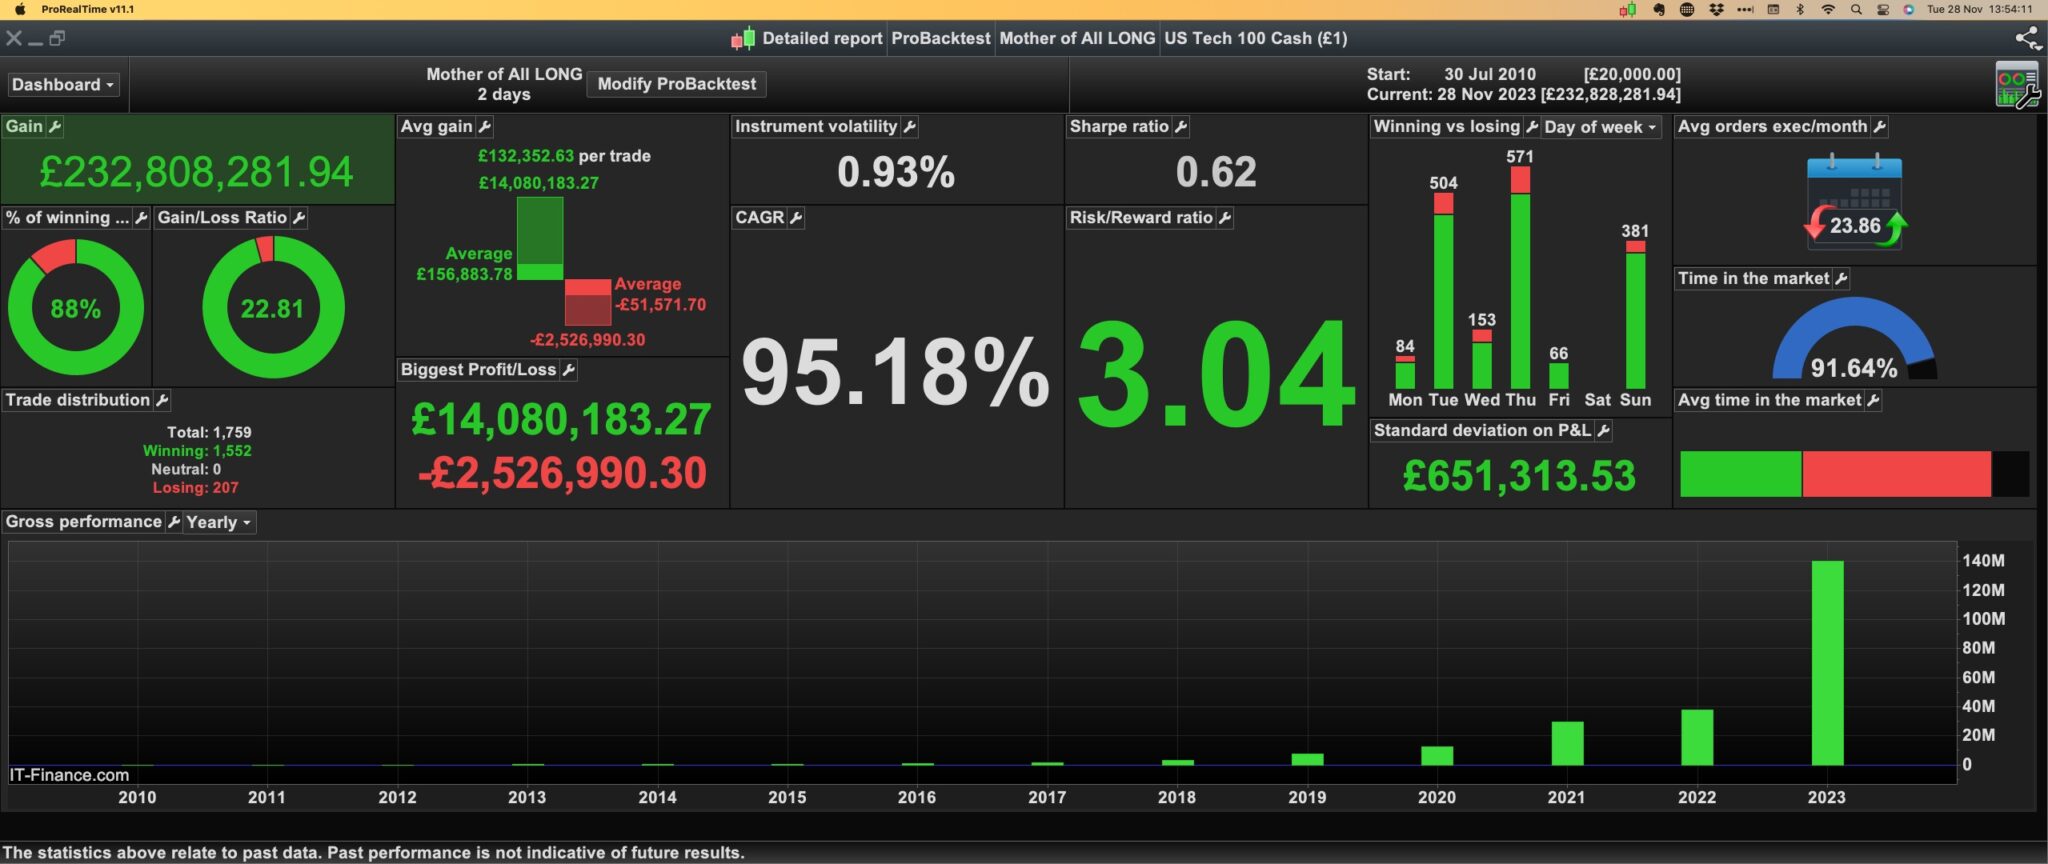Click the 'Mother of All LONG' strategy name in header
Screen dimensions: 2048x864
tap(504, 74)
